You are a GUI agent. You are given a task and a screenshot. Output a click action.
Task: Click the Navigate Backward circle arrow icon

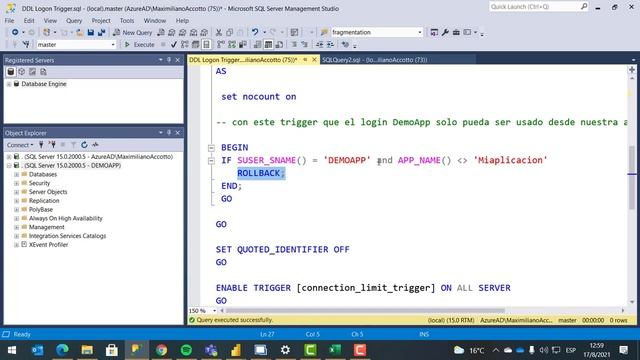pyautogui.click(x=15, y=32)
